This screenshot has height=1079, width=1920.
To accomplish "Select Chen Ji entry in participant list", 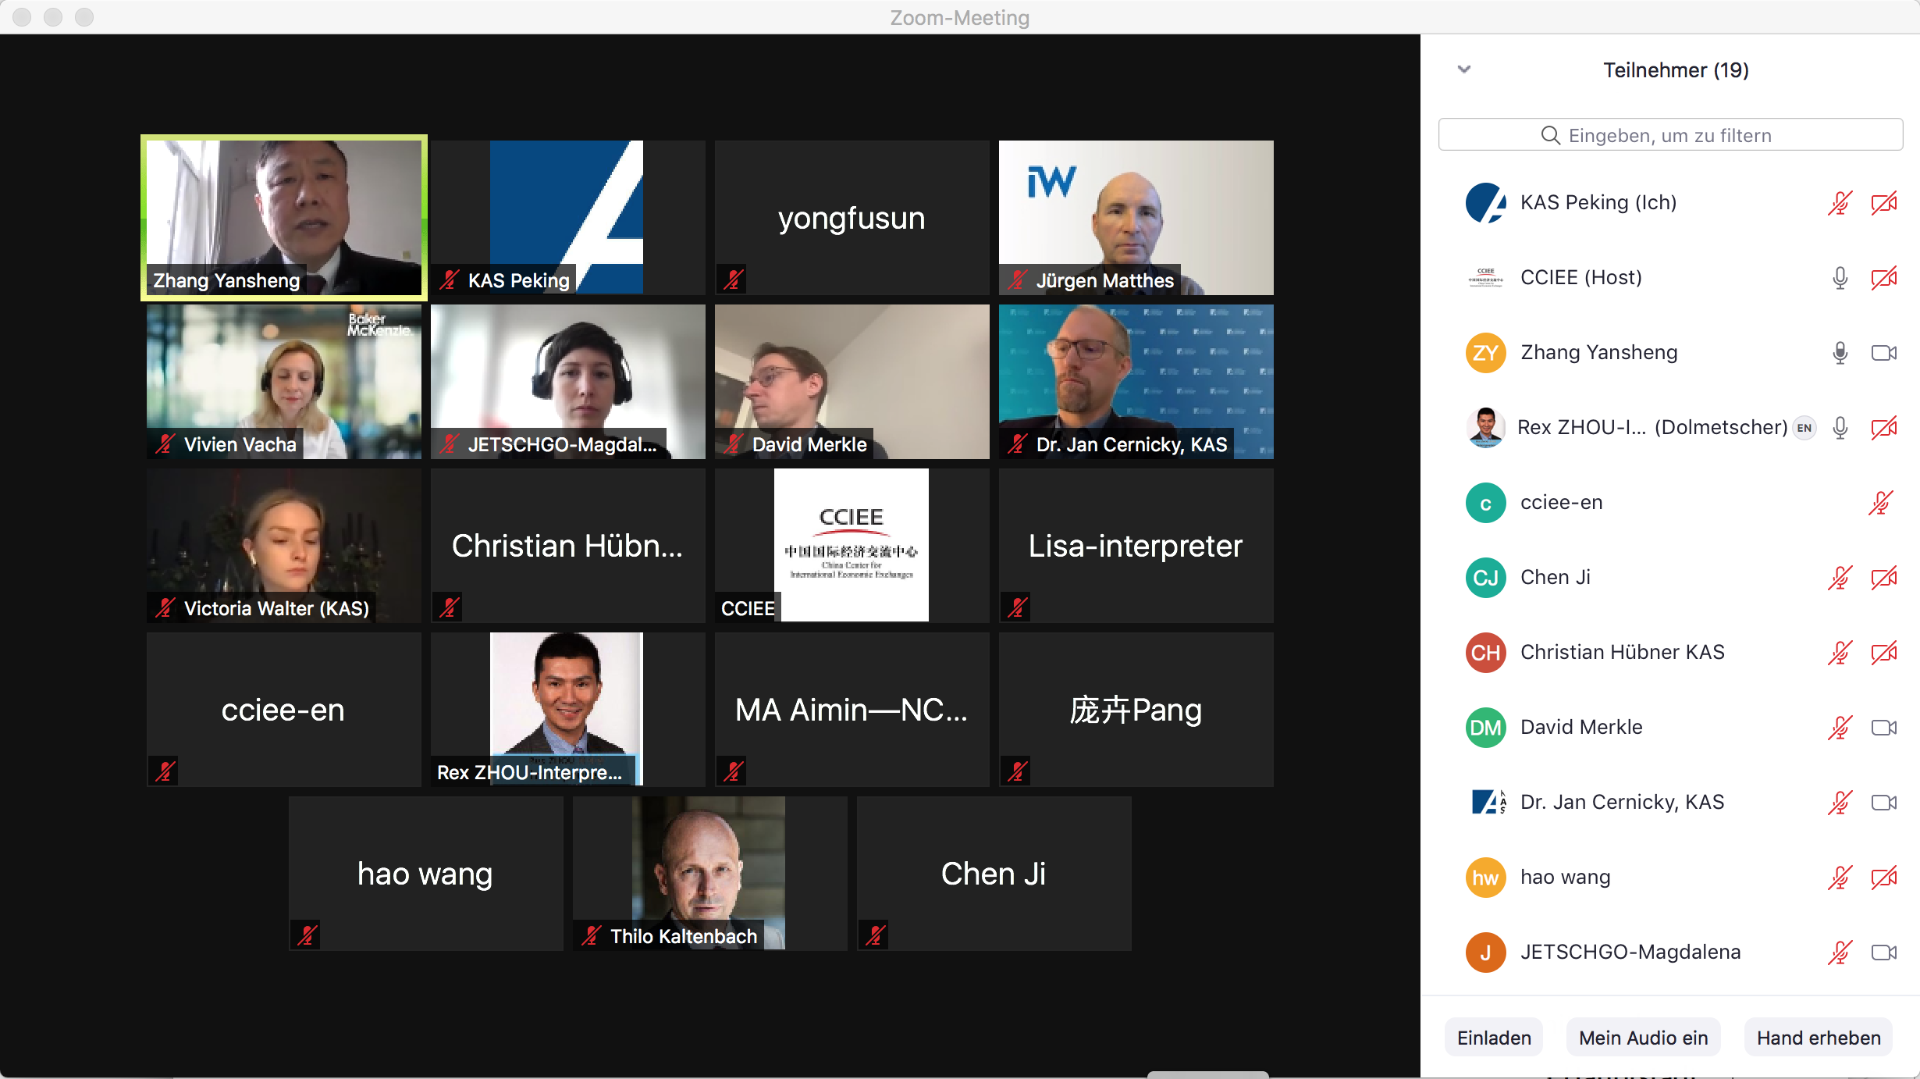I will click(x=1671, y=578).
